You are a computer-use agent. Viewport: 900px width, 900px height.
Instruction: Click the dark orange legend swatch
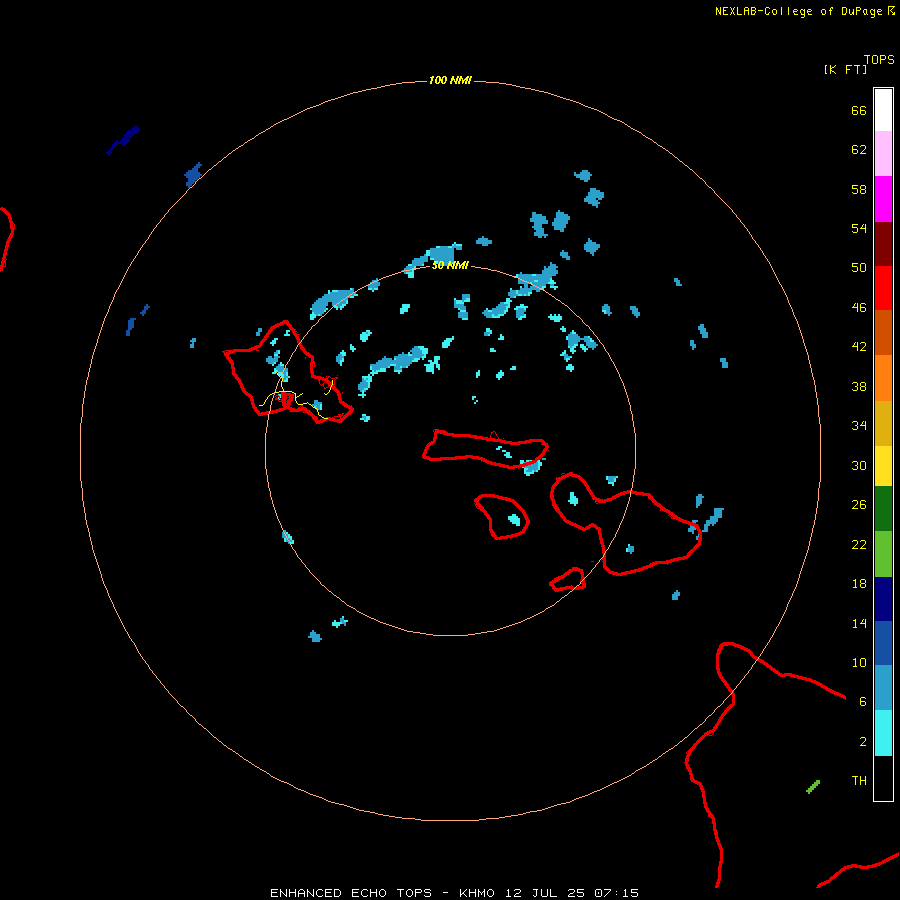[883, 332]
